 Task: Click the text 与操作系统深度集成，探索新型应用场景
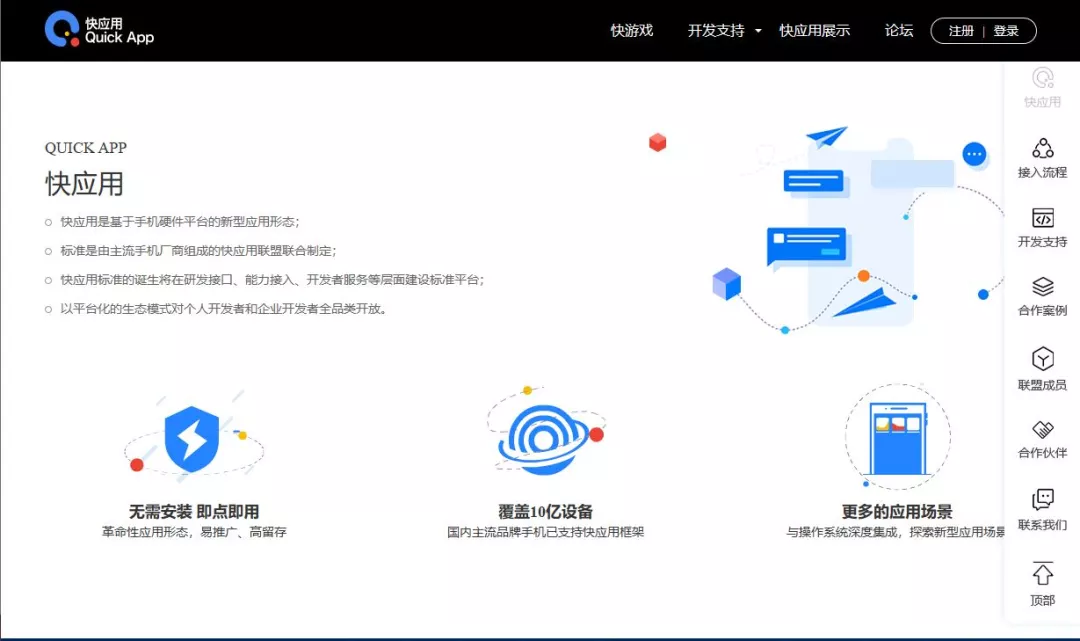(895, 532)
